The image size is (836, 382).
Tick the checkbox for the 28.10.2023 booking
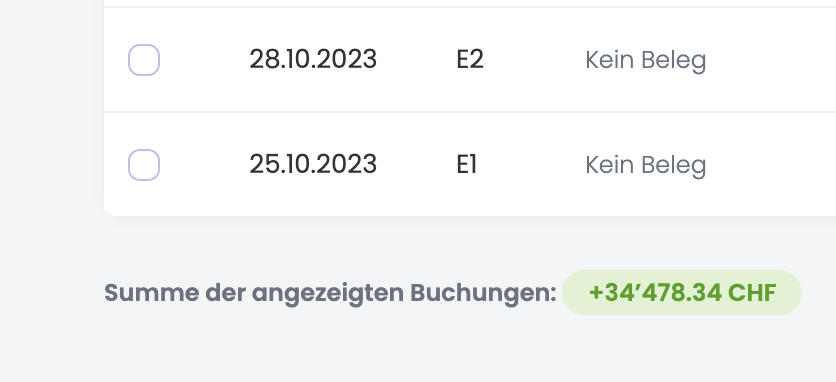coord(144,60)
